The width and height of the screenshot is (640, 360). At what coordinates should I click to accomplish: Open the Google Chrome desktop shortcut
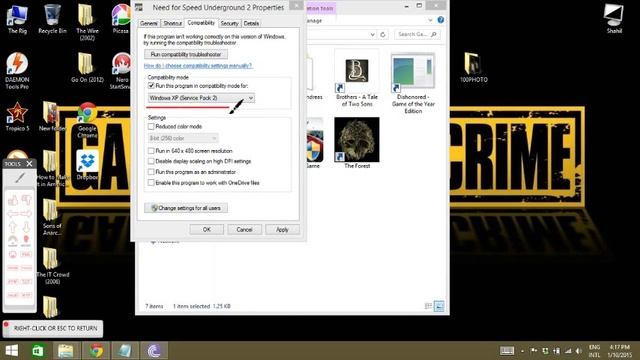pyautogui.click(x=87, y=120)
